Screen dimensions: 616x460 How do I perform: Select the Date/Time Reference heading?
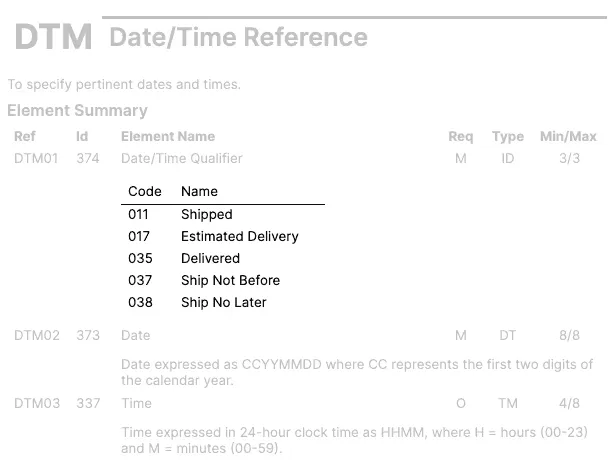click(x=238, y=37)
